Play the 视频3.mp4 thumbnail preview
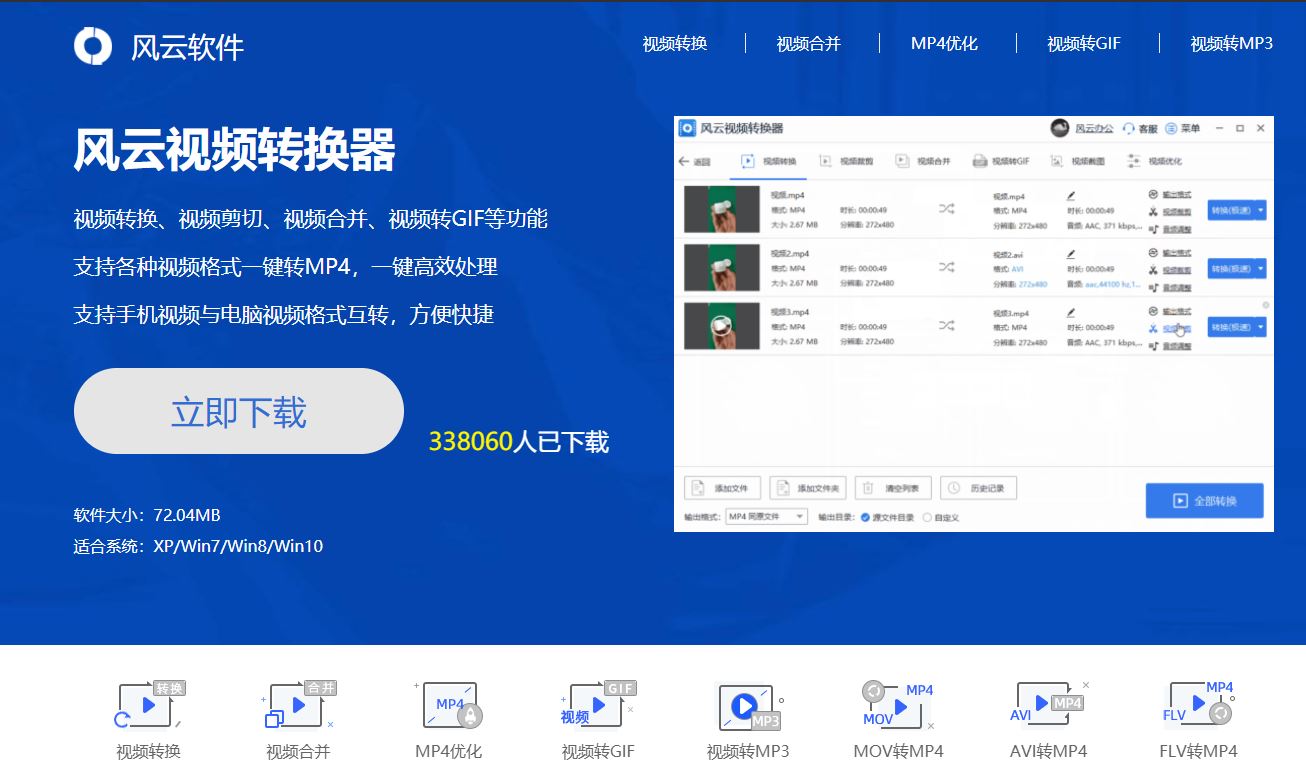 [x=720, y=326]
